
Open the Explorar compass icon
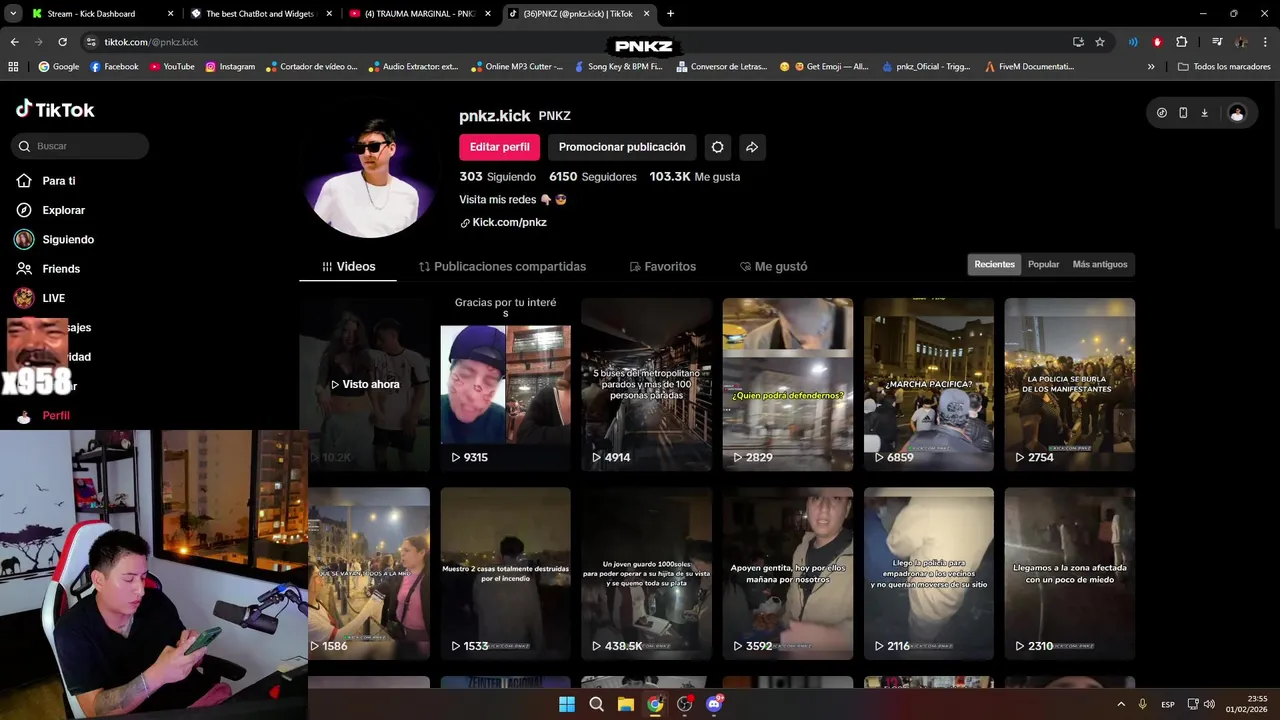point(24,210)
